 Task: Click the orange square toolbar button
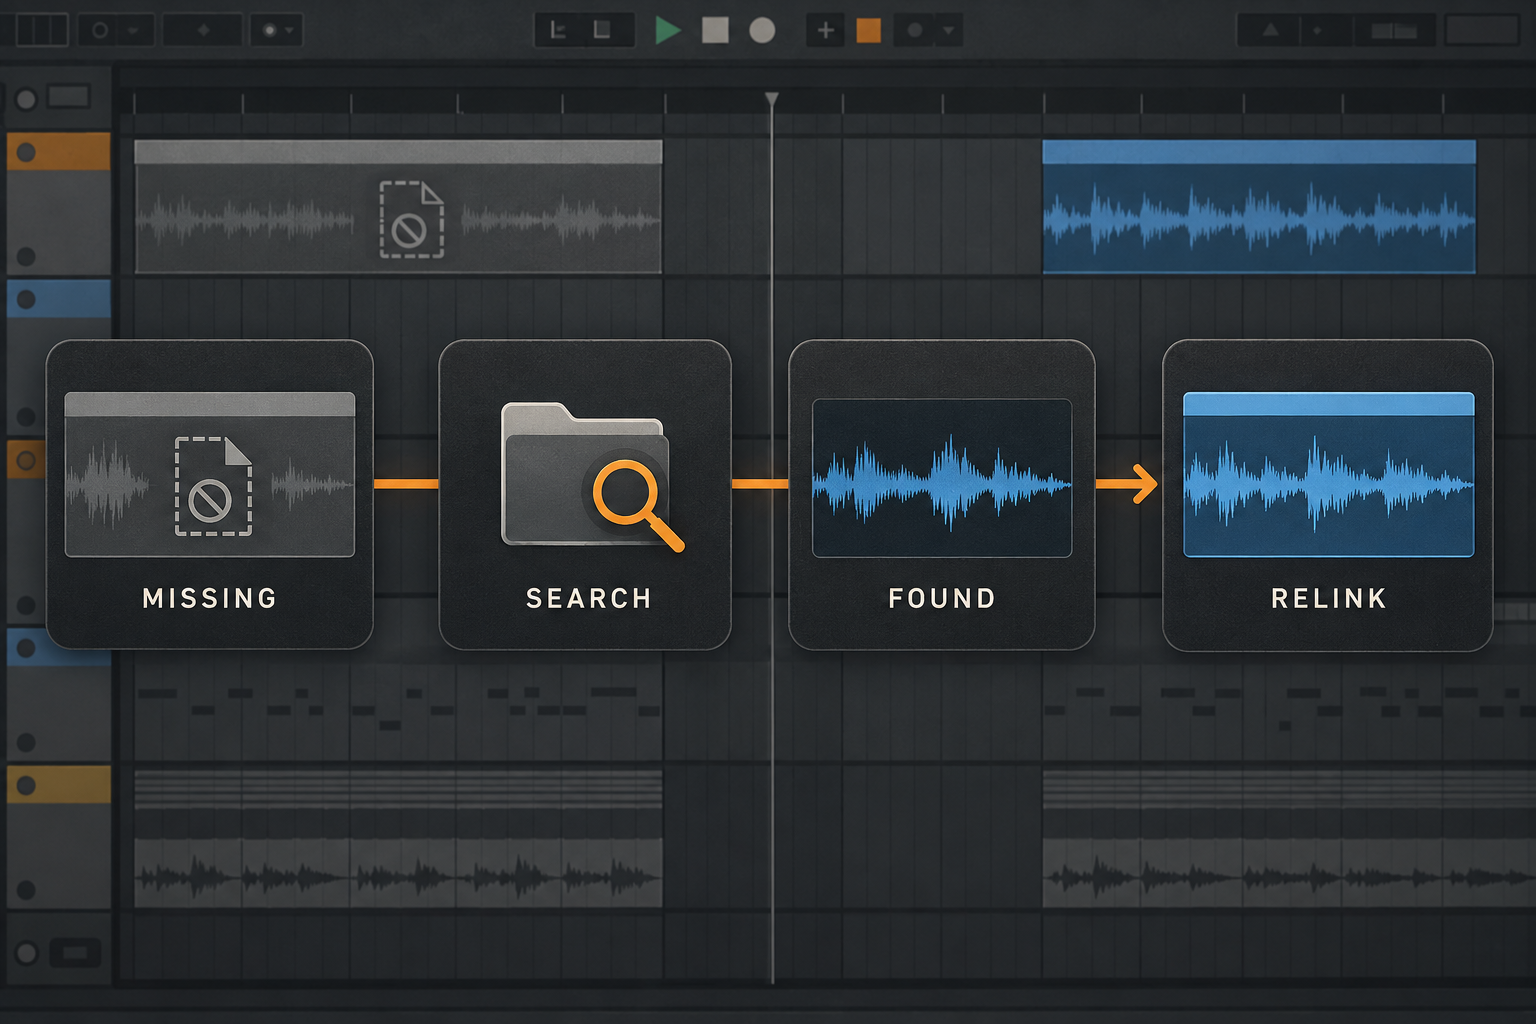tap(869, 31)
